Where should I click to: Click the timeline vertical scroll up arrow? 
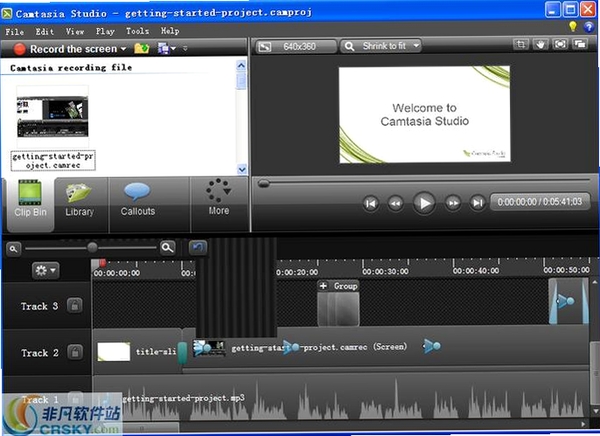[x=594, y=283]
